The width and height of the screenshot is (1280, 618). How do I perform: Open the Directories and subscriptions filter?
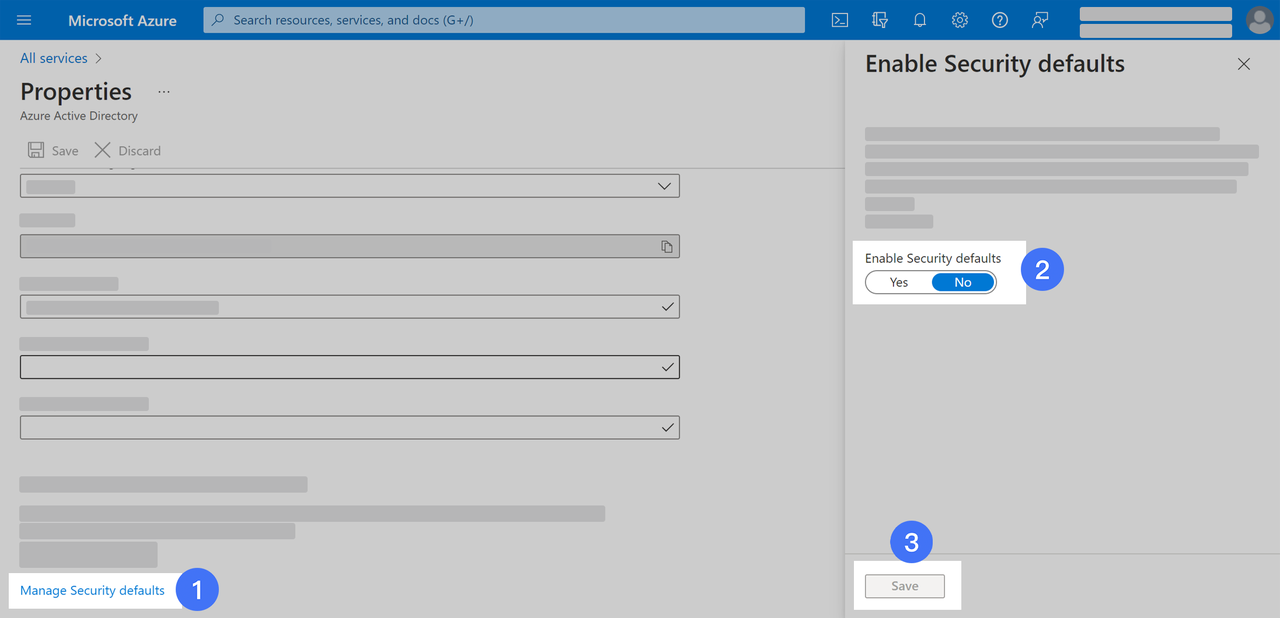880,20
